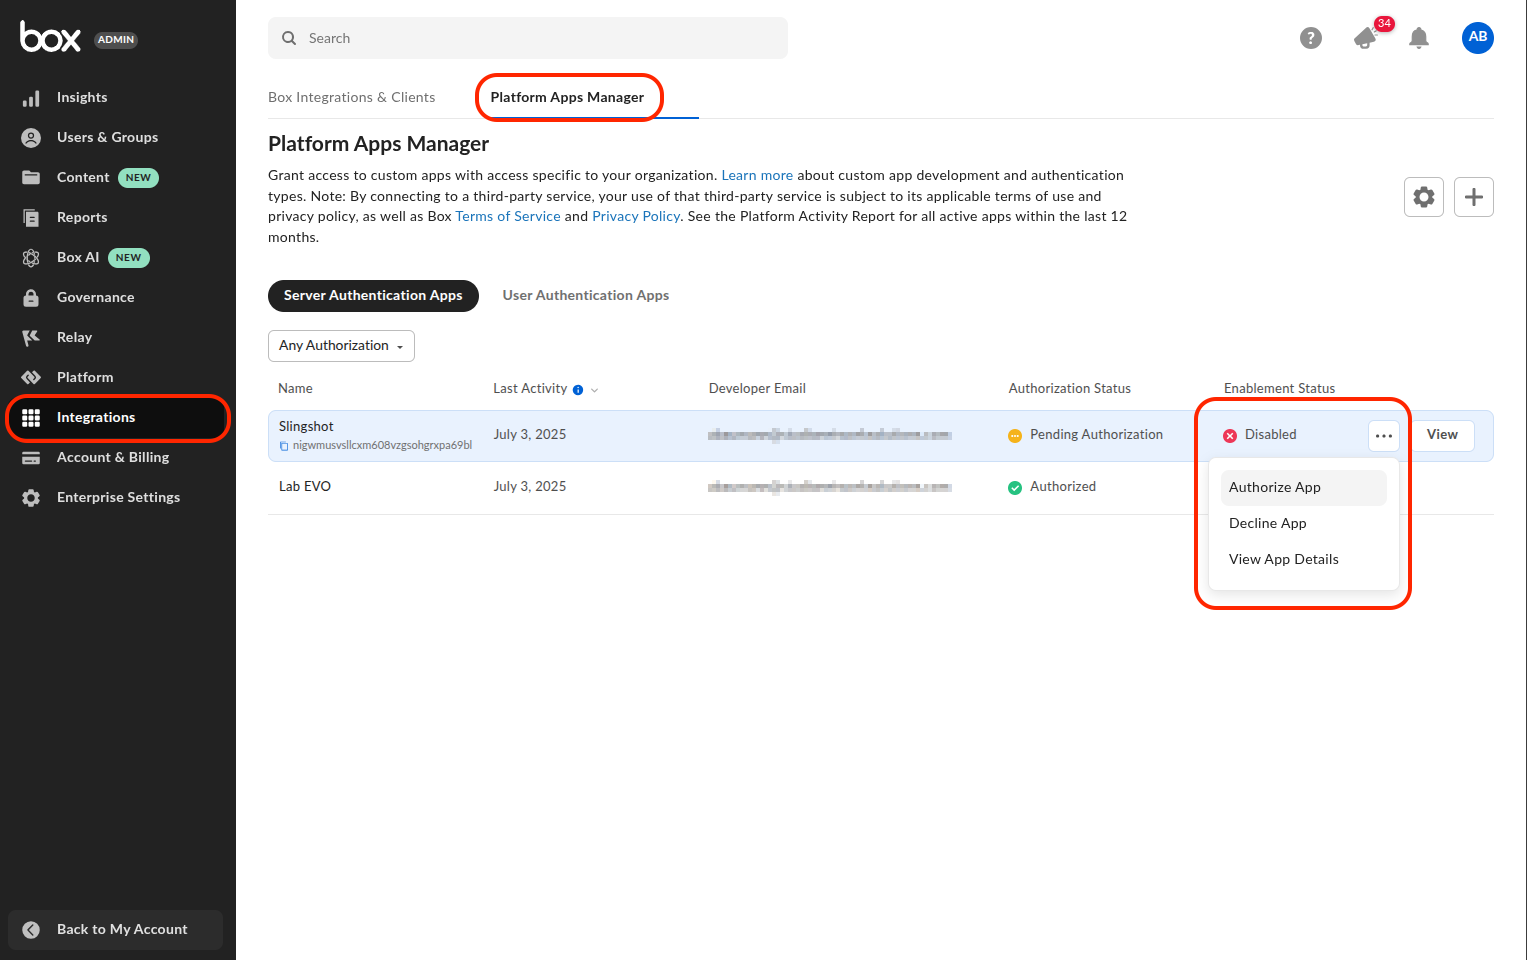1527x960 pixels.
Task: Open the Content folder icon
Action: (x=31, y=178)
